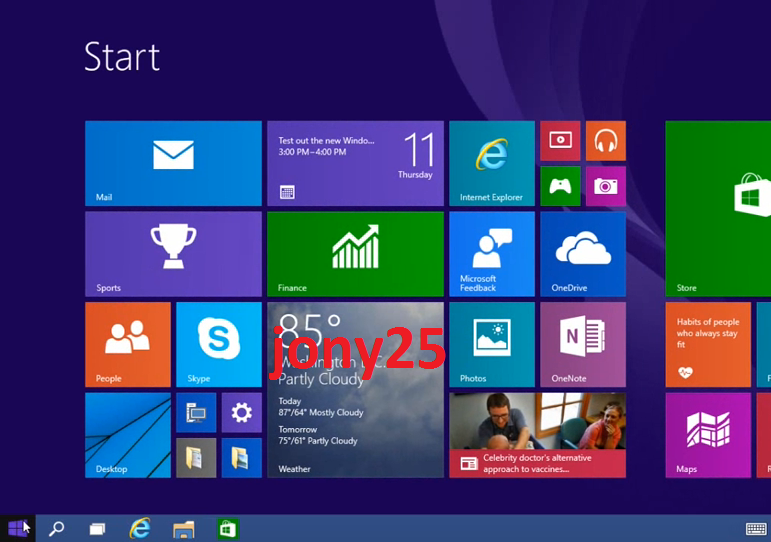
Task: Open the Calendar tile showing Thursday 11
Action: (355, 163)
